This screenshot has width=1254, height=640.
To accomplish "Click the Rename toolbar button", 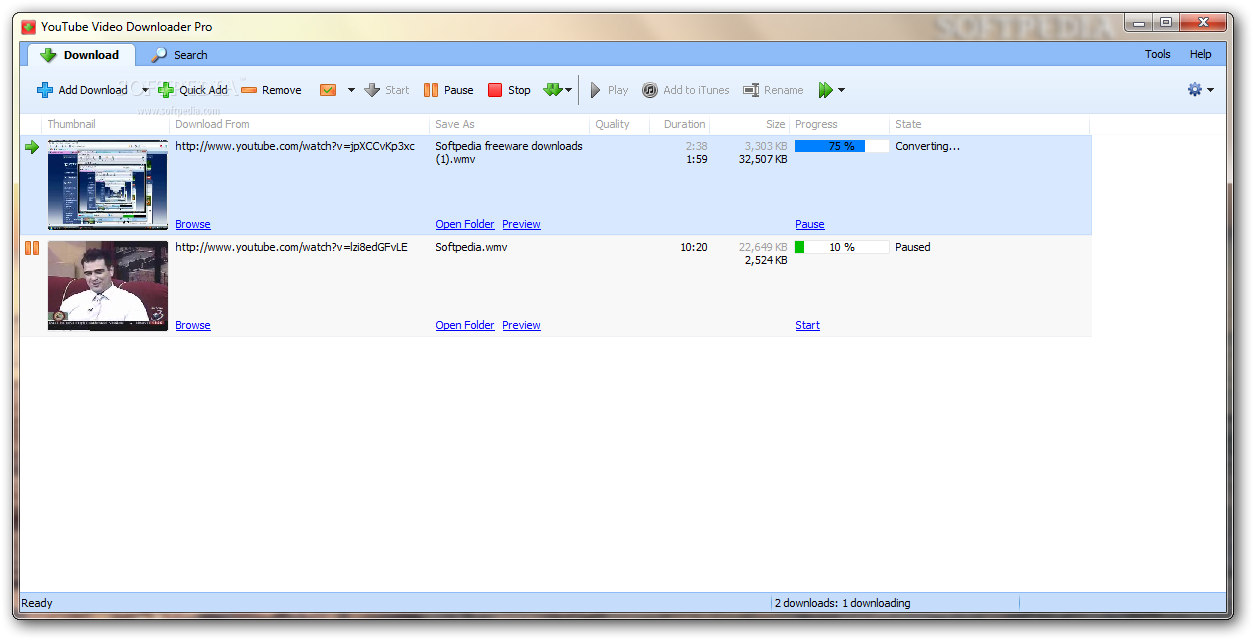I will 773,90.
